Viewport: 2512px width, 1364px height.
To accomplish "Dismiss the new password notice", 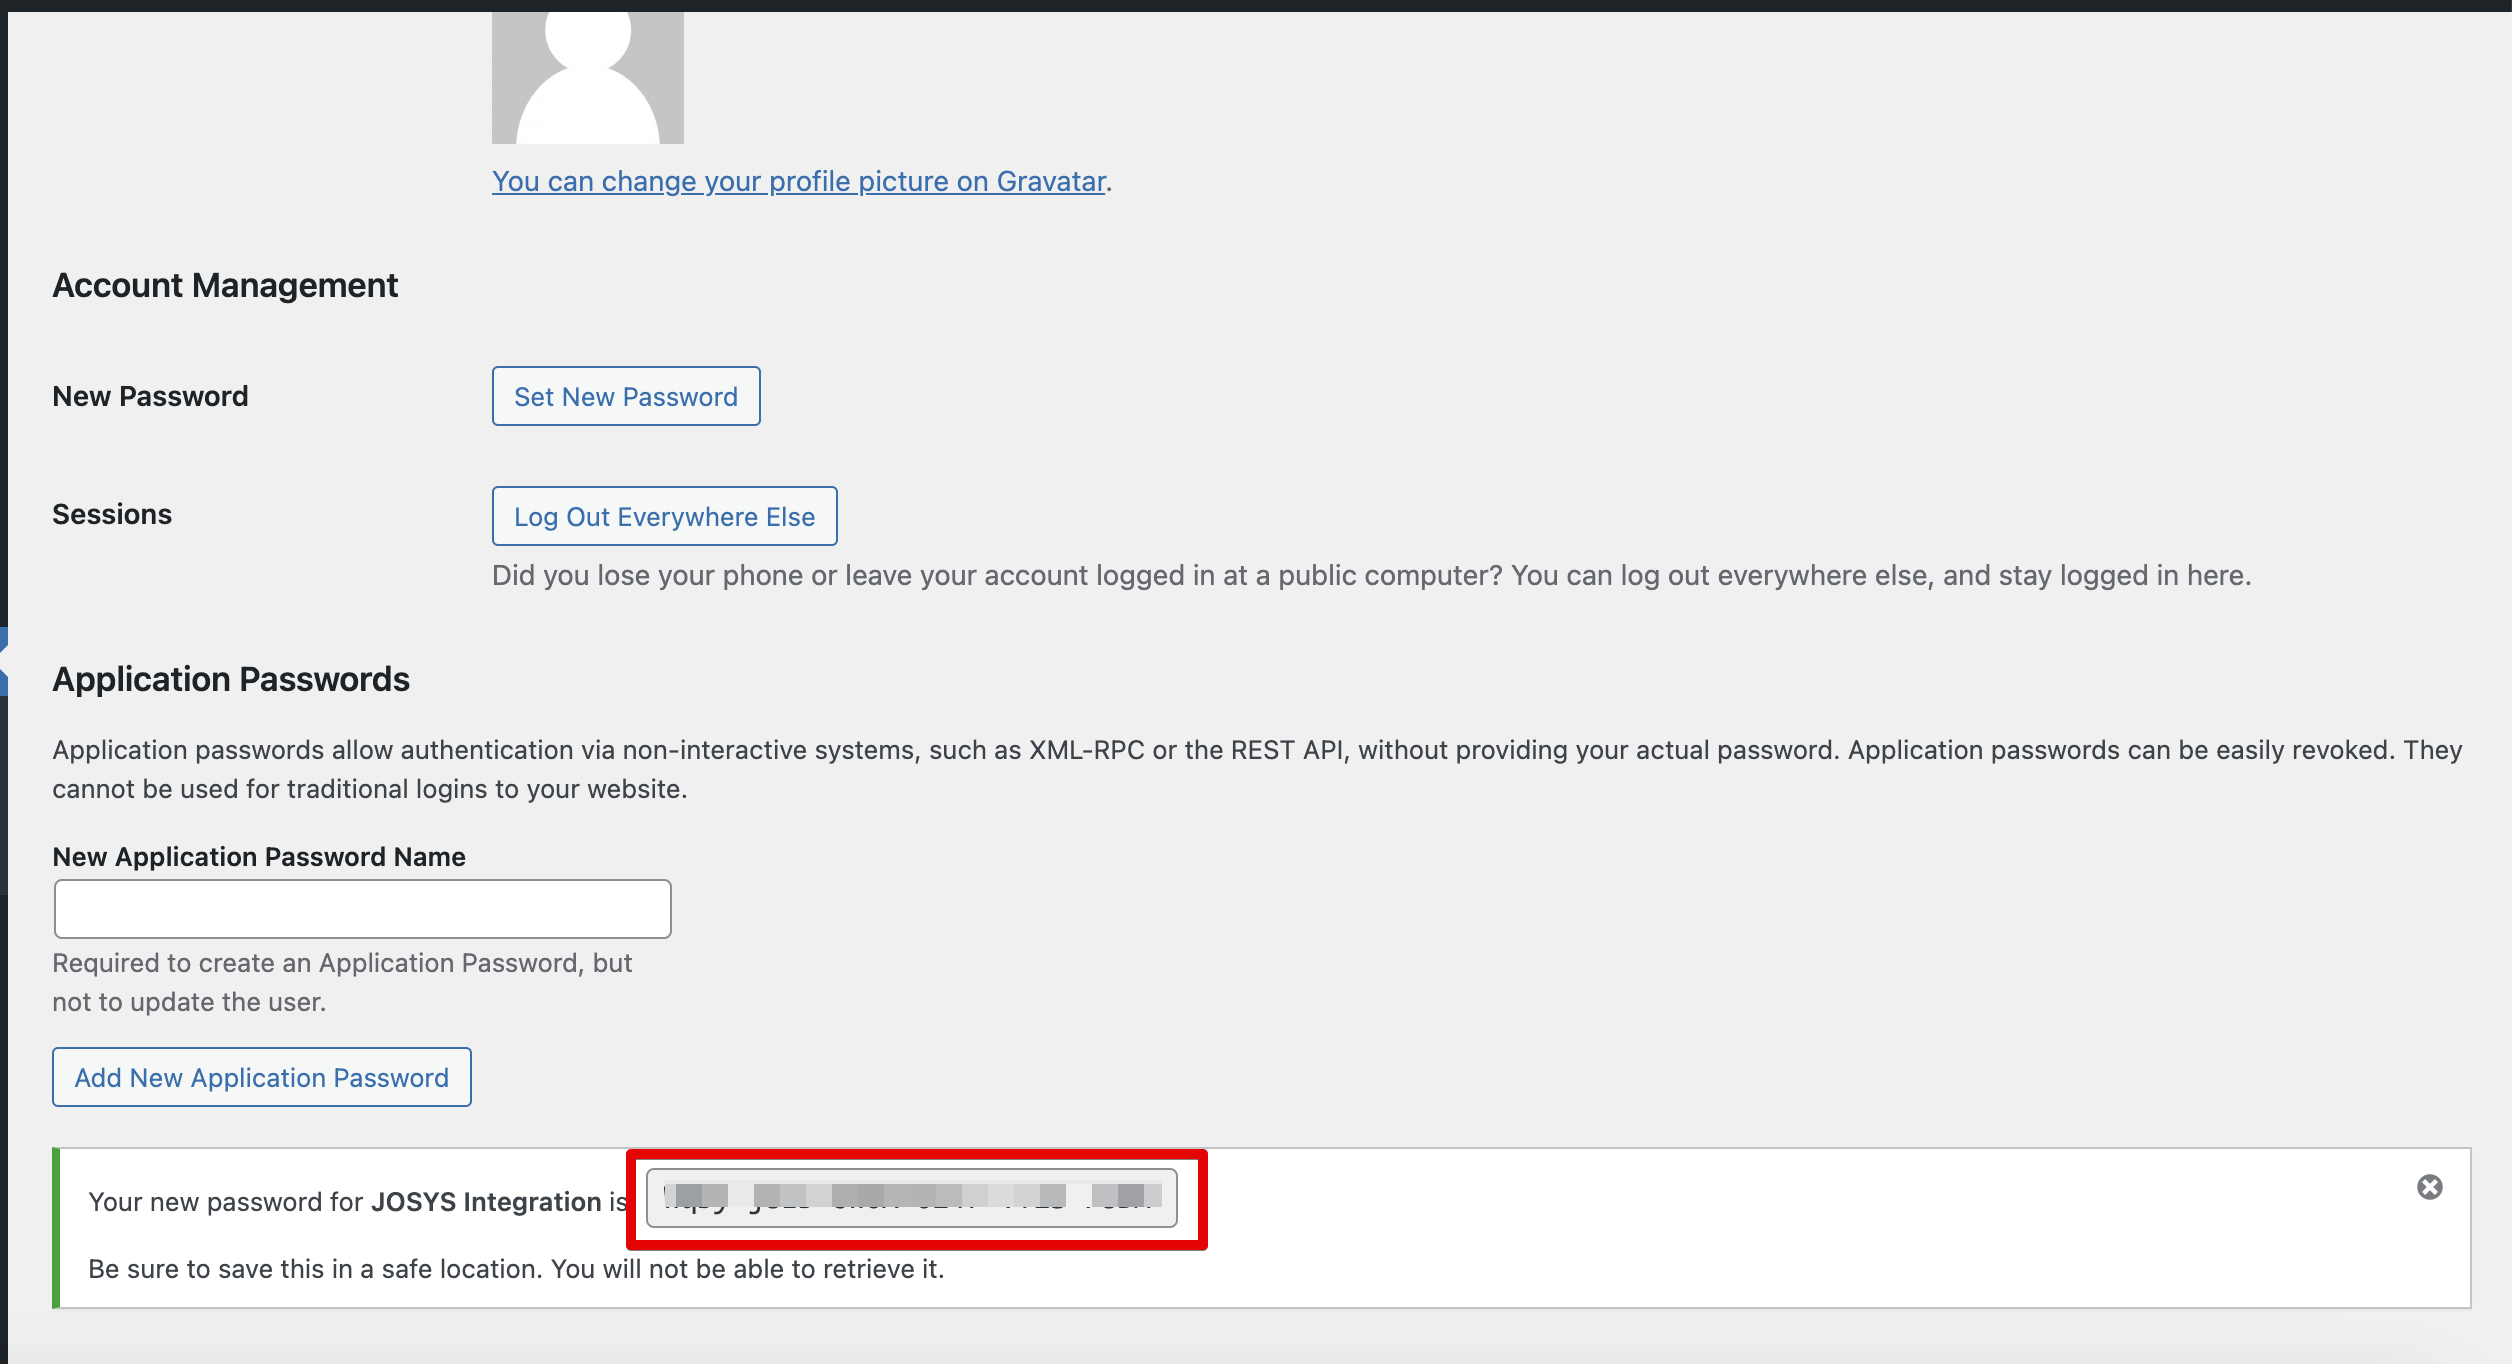I will click(x=2429, y=1187).
